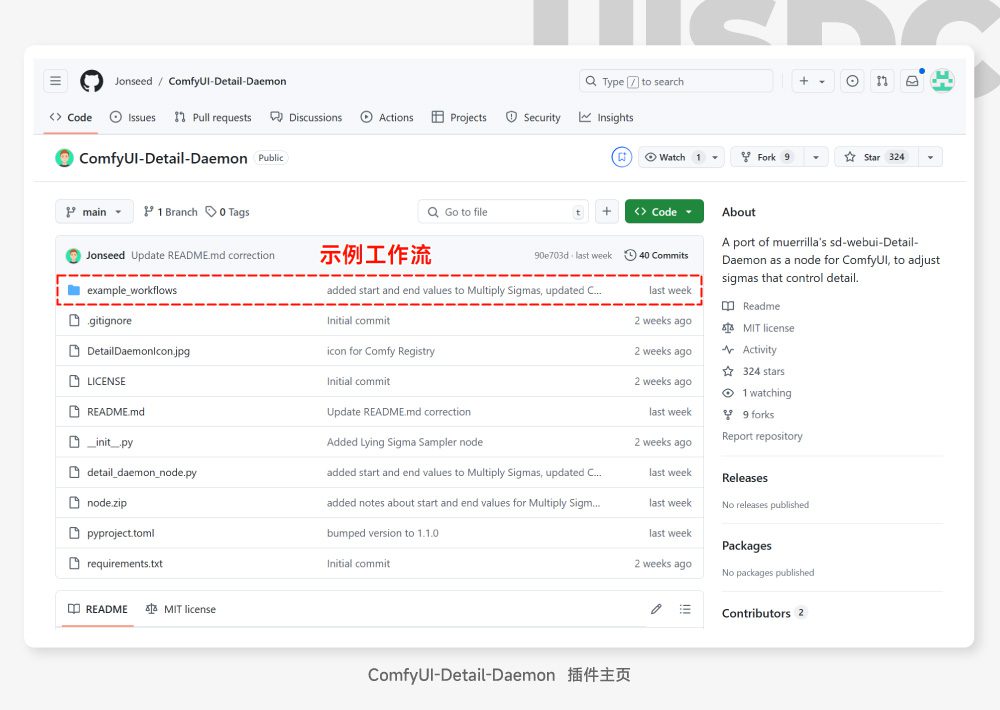Viewport: 1000px width, 710px height.
Task: Open the requirements.txt file
Action: coord(124,564)
